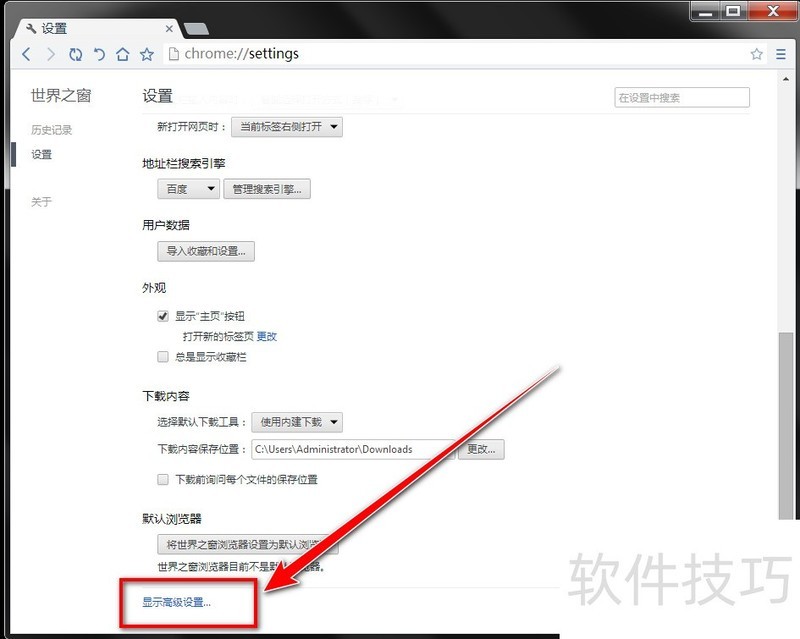Open the 当前标签右侧打开 dropdown

coord(287,127)
